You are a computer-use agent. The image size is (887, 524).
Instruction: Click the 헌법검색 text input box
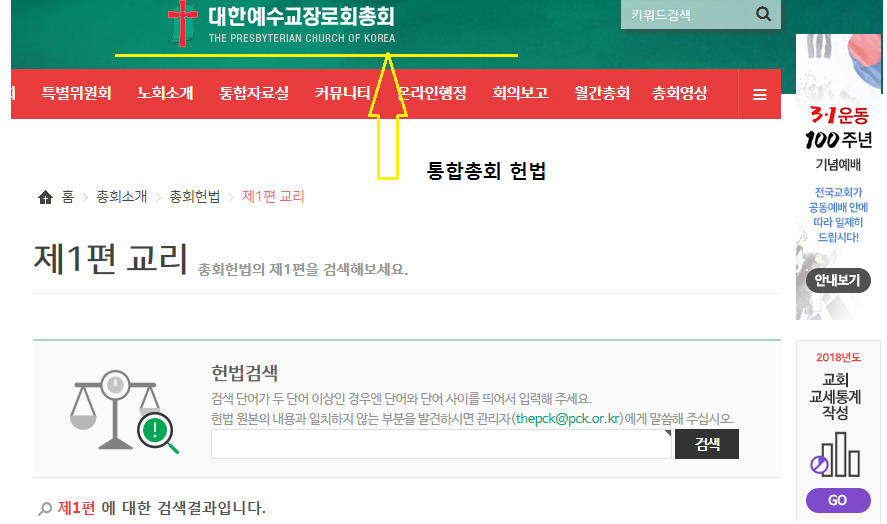tap(441, 444)
